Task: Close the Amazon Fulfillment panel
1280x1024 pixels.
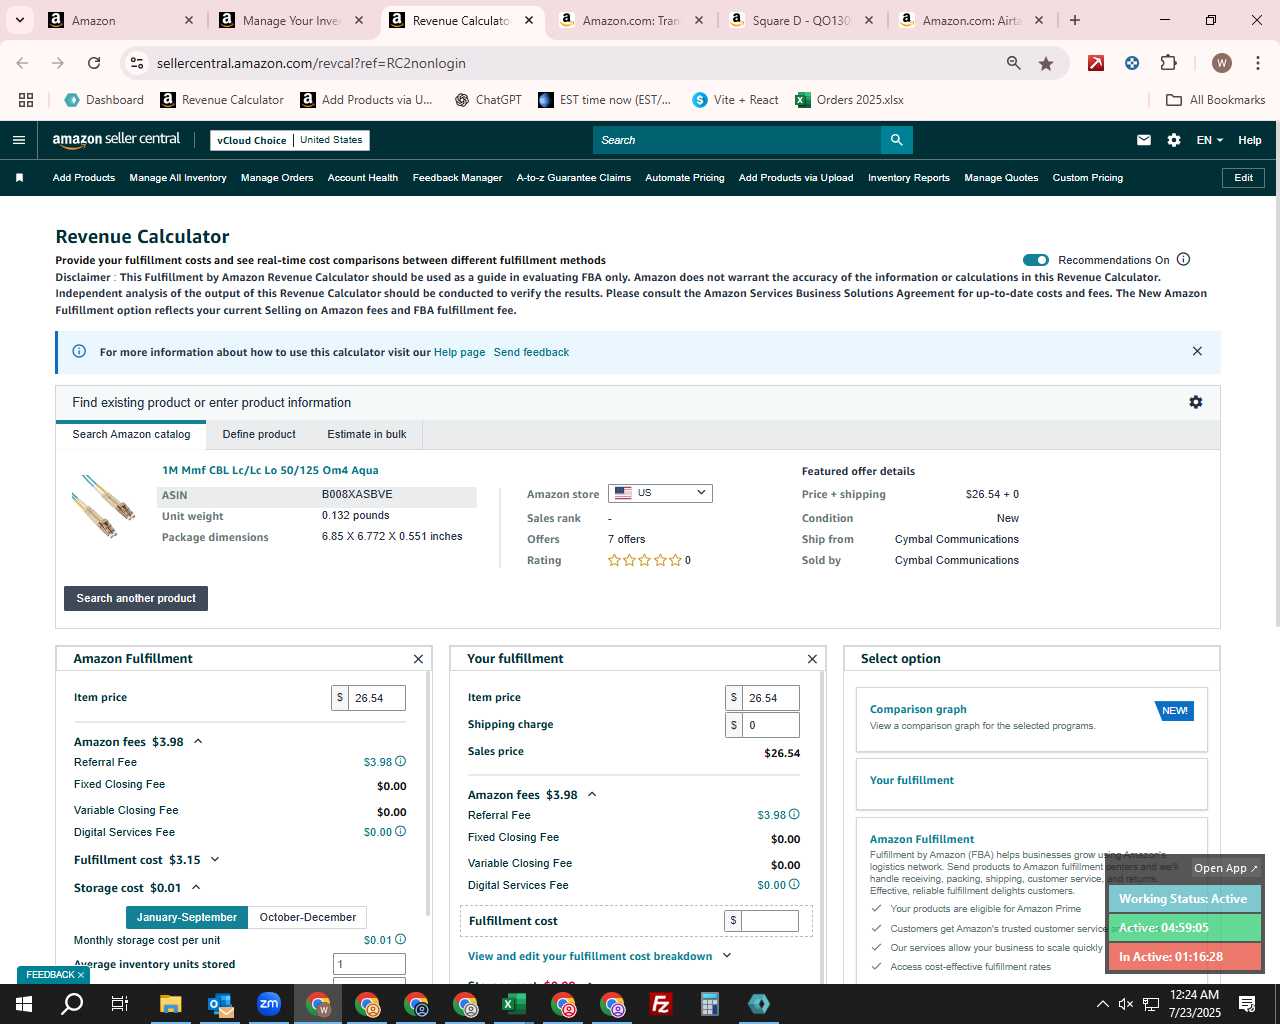Action: [418, 659]
